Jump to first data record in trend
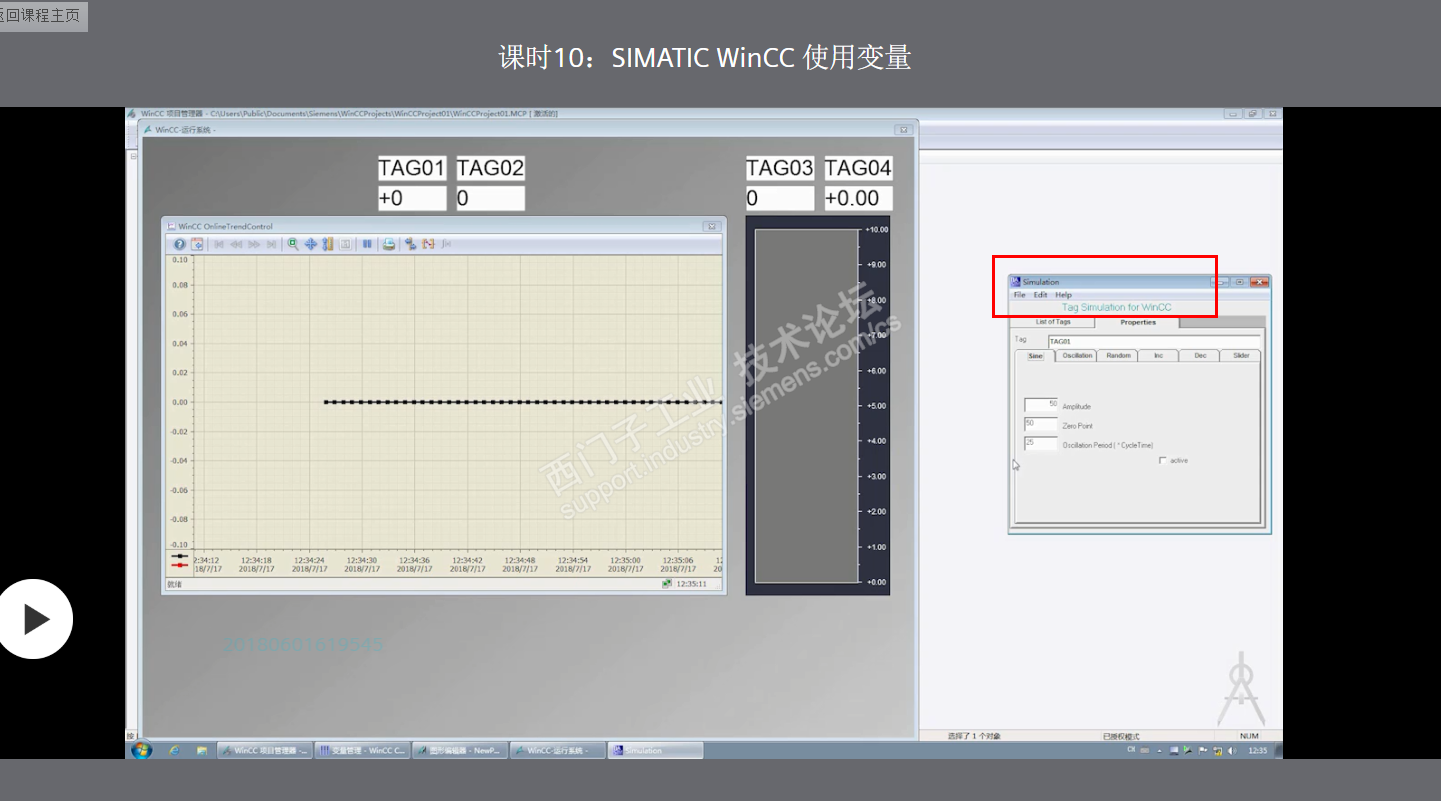Screen dimensions: 1441x801 coord(219,244)
